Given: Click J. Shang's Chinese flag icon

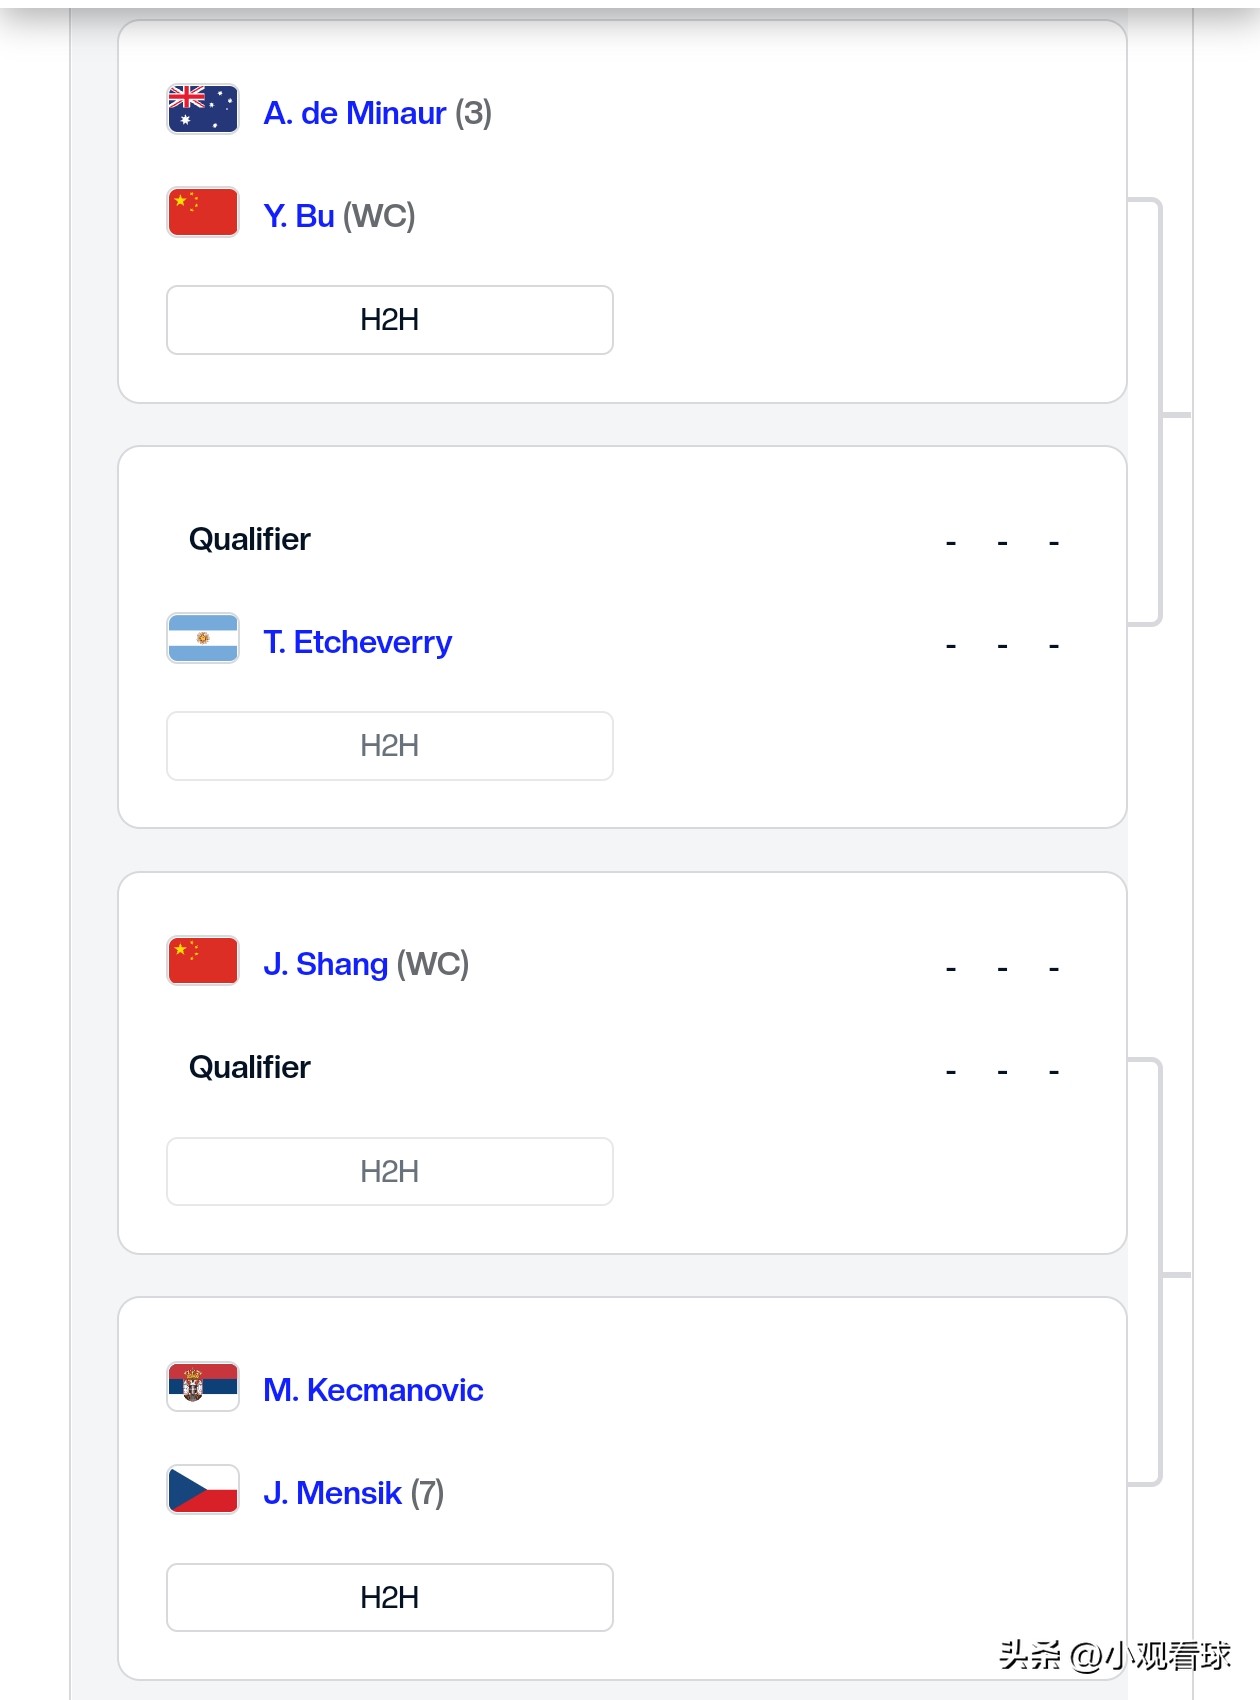Looking at the screenshot, I should pos(203,961).
